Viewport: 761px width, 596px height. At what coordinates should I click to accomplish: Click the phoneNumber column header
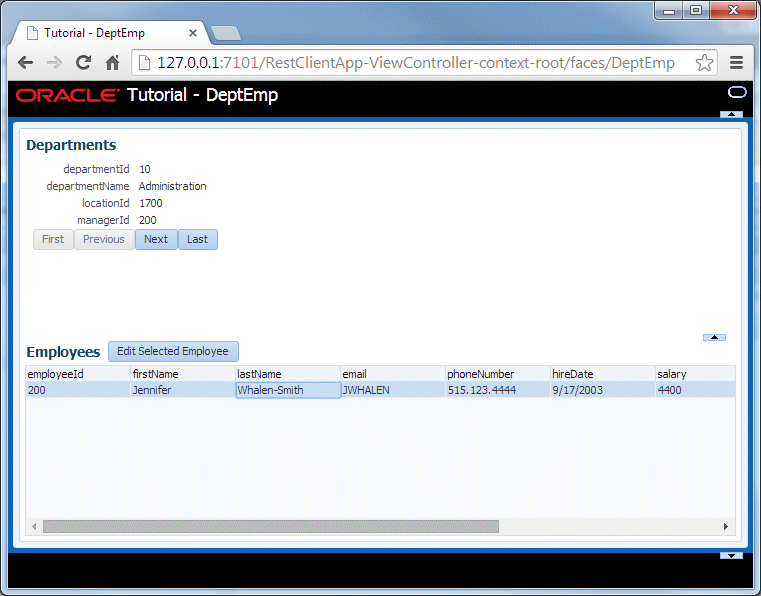pyautogui.click(x=497, y=374)
